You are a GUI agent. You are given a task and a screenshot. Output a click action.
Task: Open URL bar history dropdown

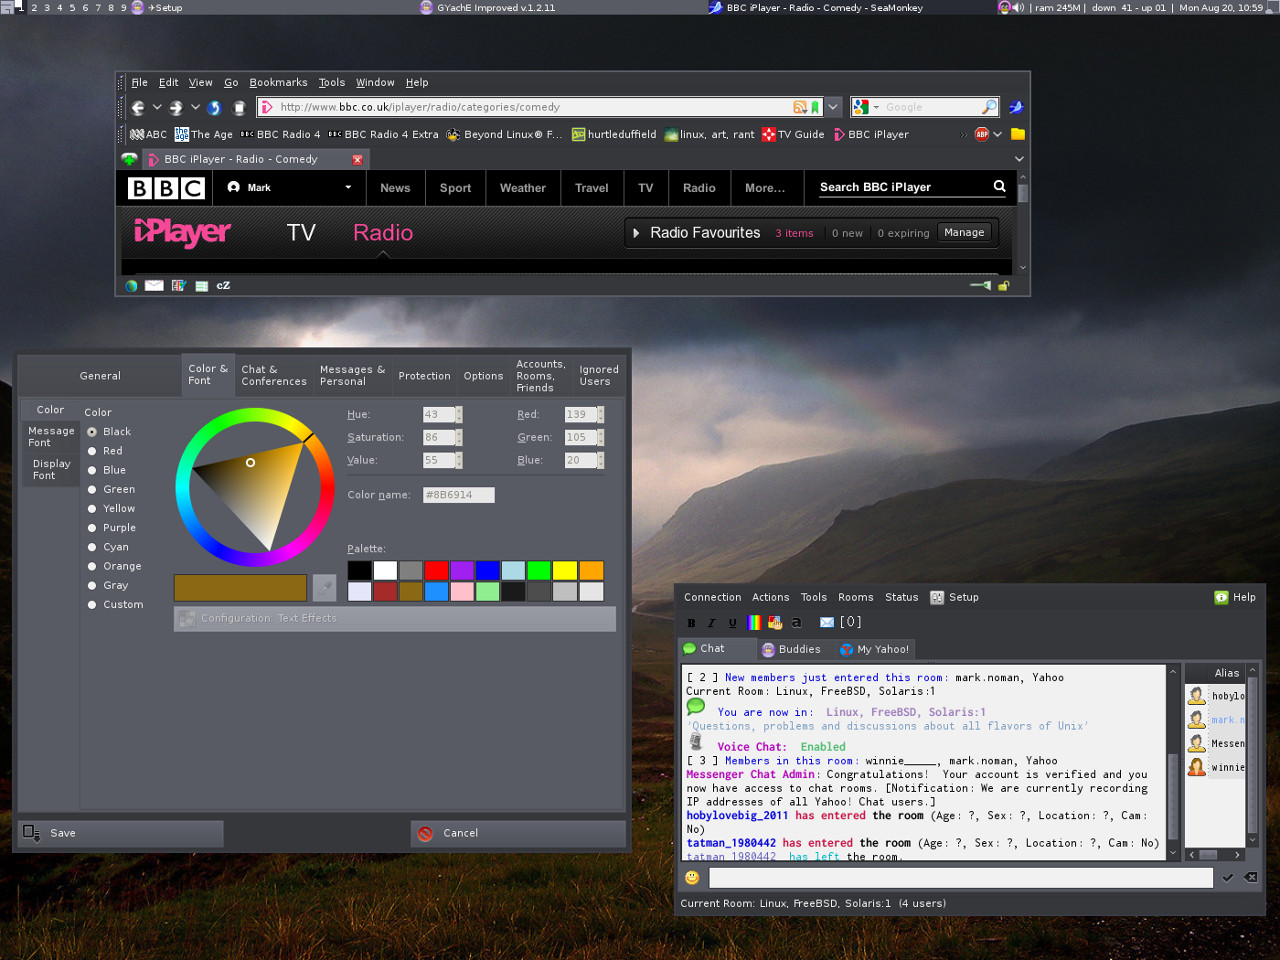[833, 107]
